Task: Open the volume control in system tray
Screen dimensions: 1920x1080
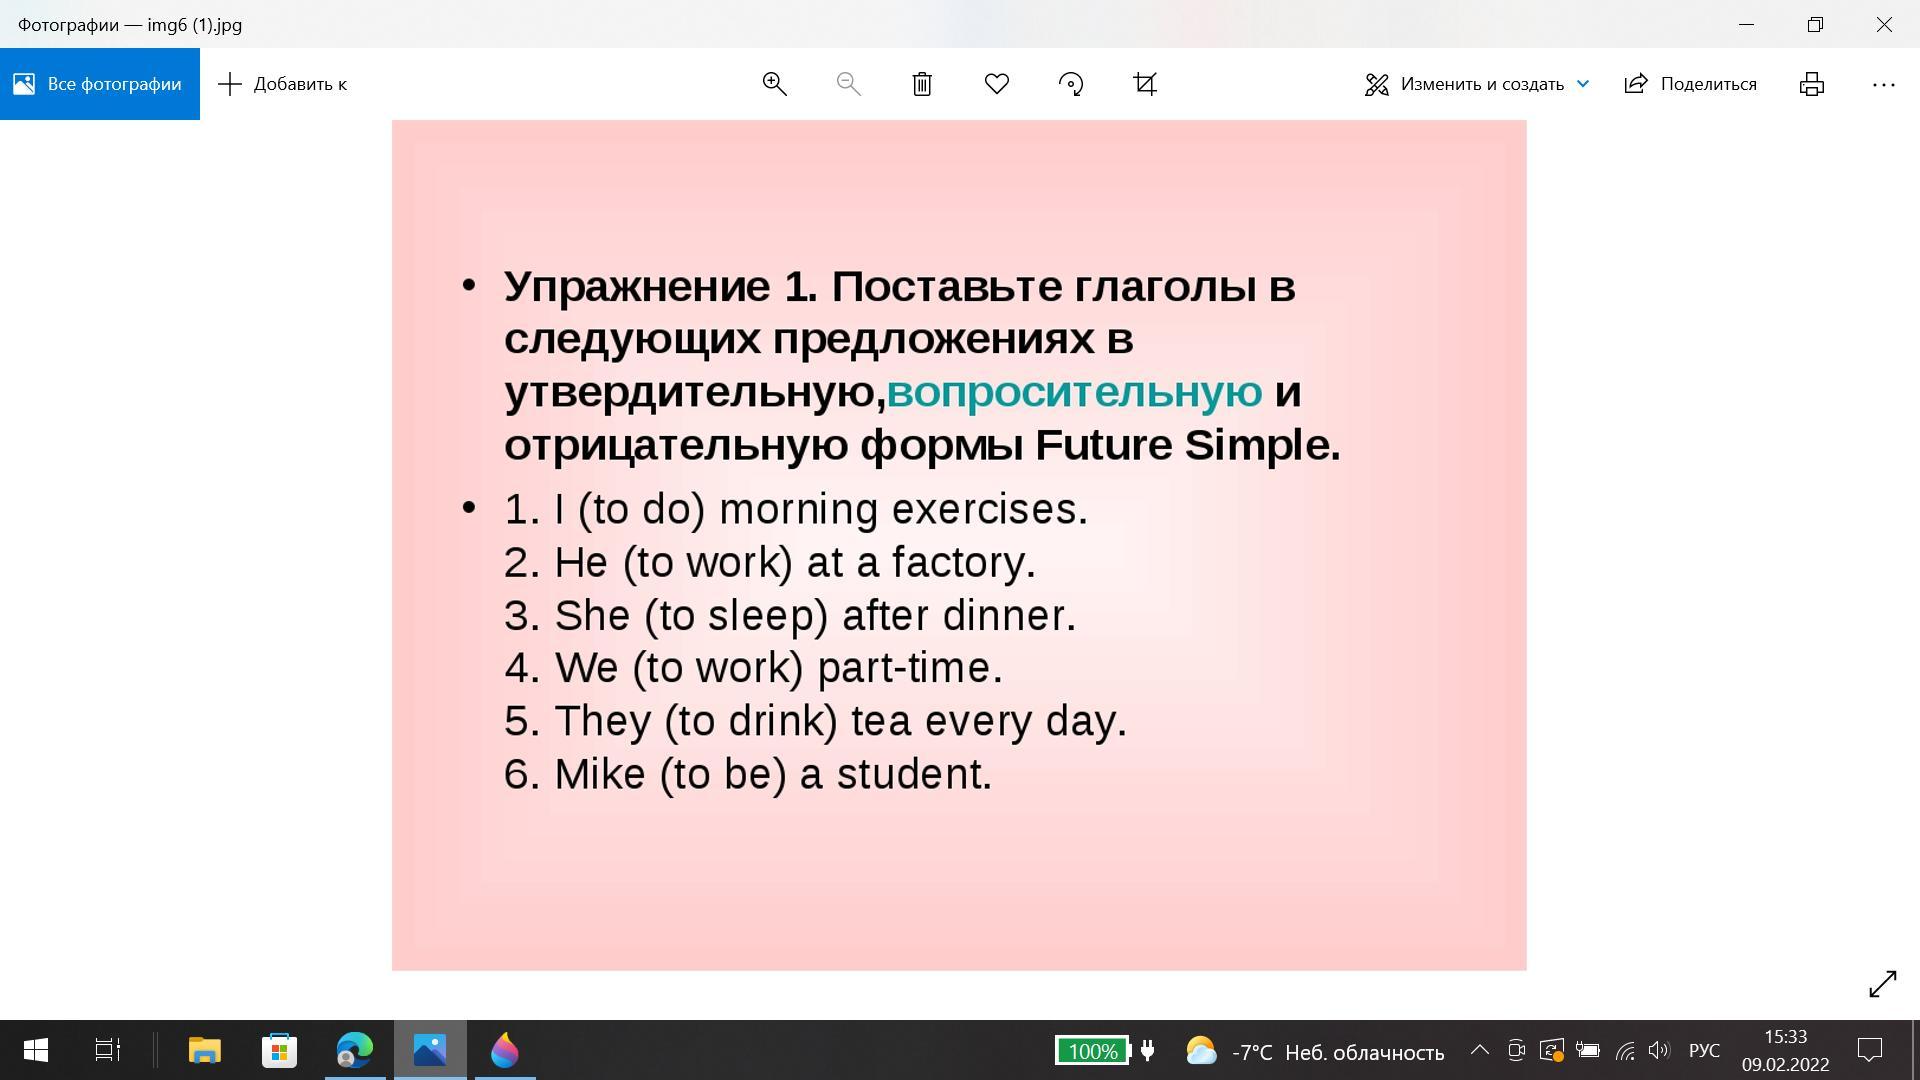Action: pyautogui.click(x=1659, y=1050)
